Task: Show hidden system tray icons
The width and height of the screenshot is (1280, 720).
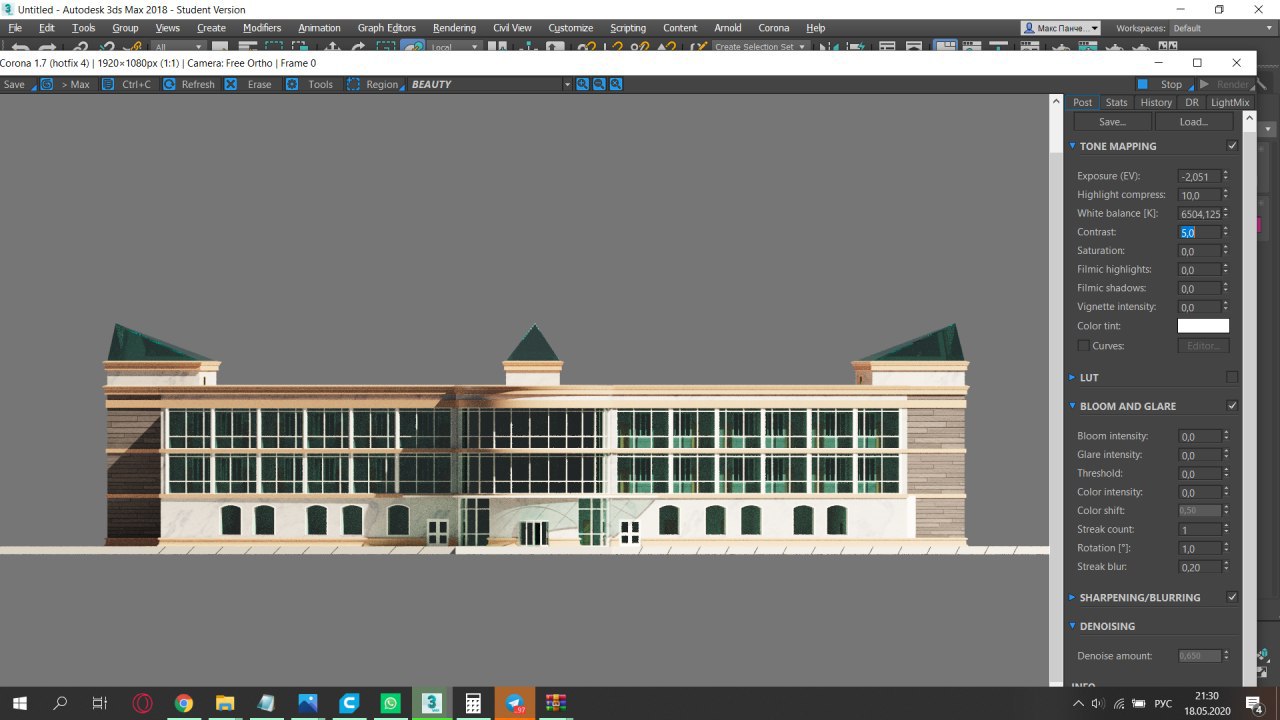Action: [1077, 703]
